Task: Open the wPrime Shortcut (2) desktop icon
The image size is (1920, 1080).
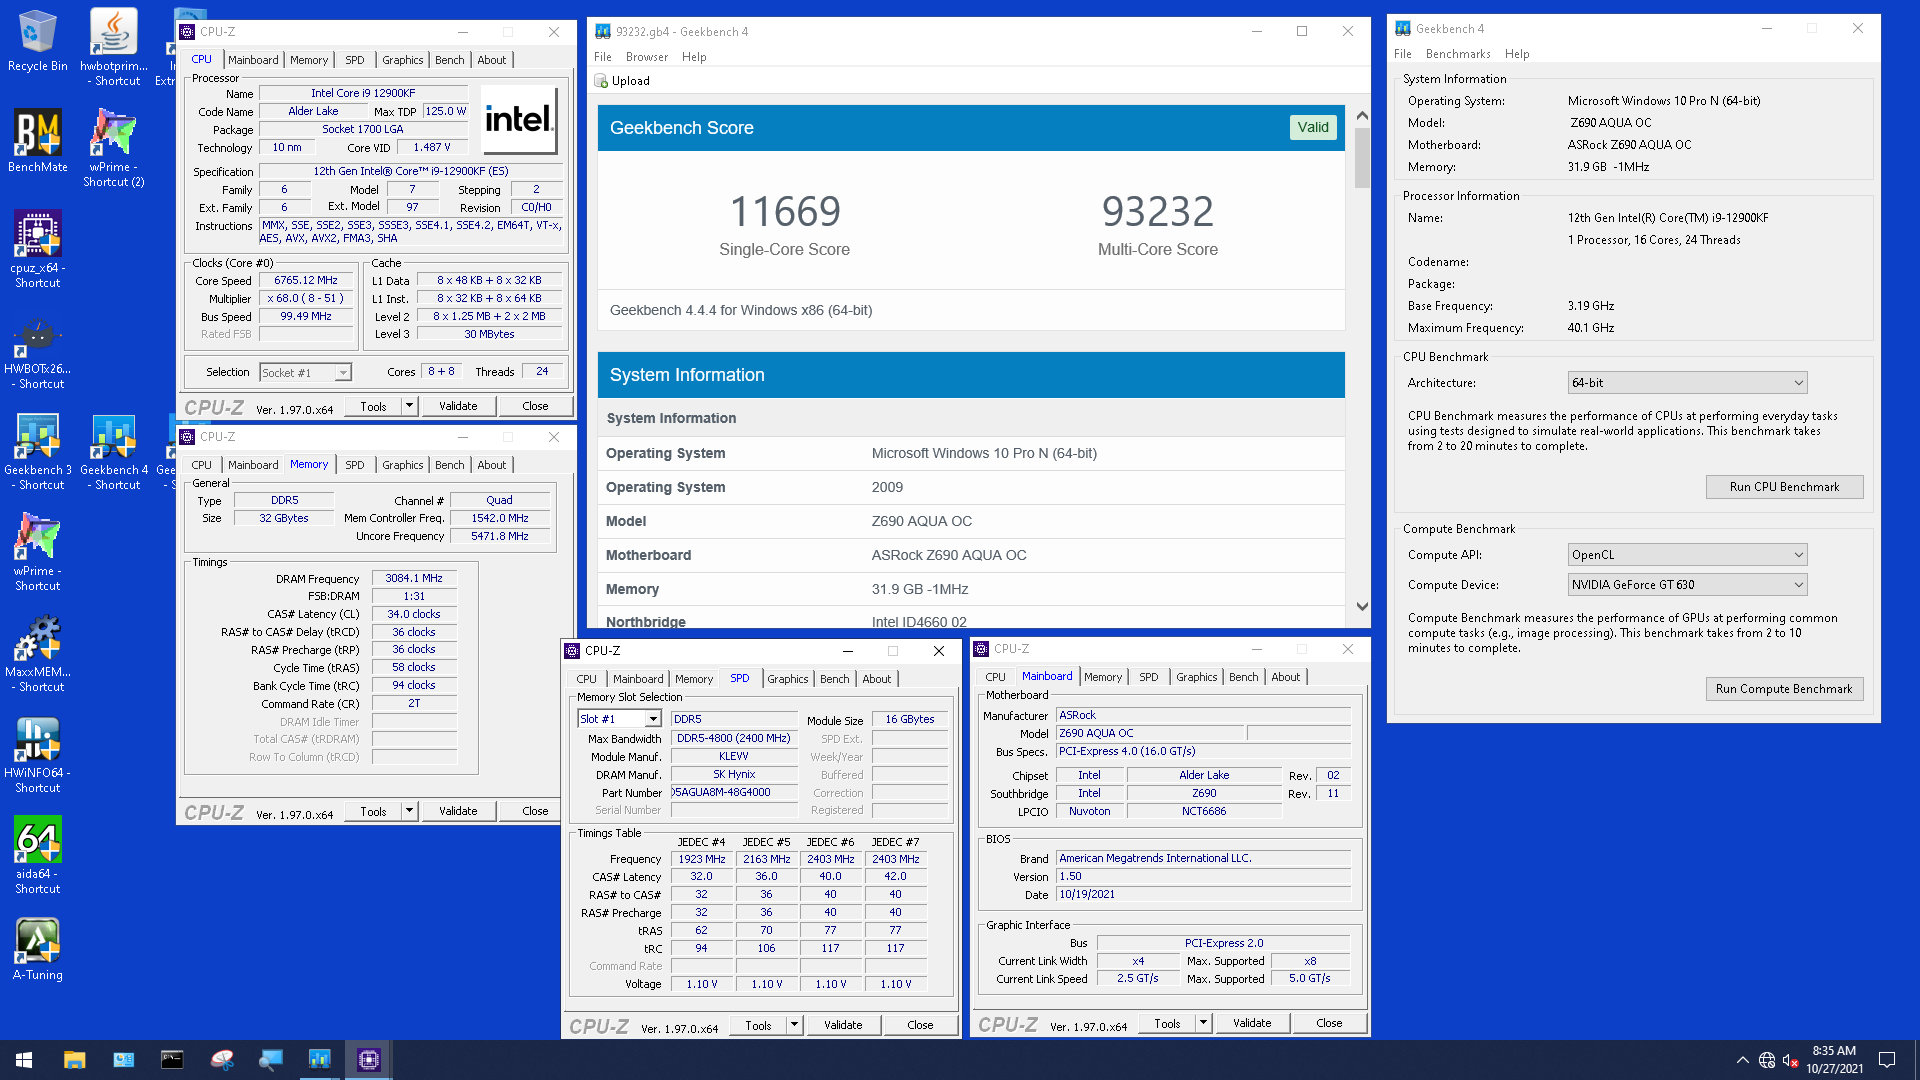Action: point(113,148)
